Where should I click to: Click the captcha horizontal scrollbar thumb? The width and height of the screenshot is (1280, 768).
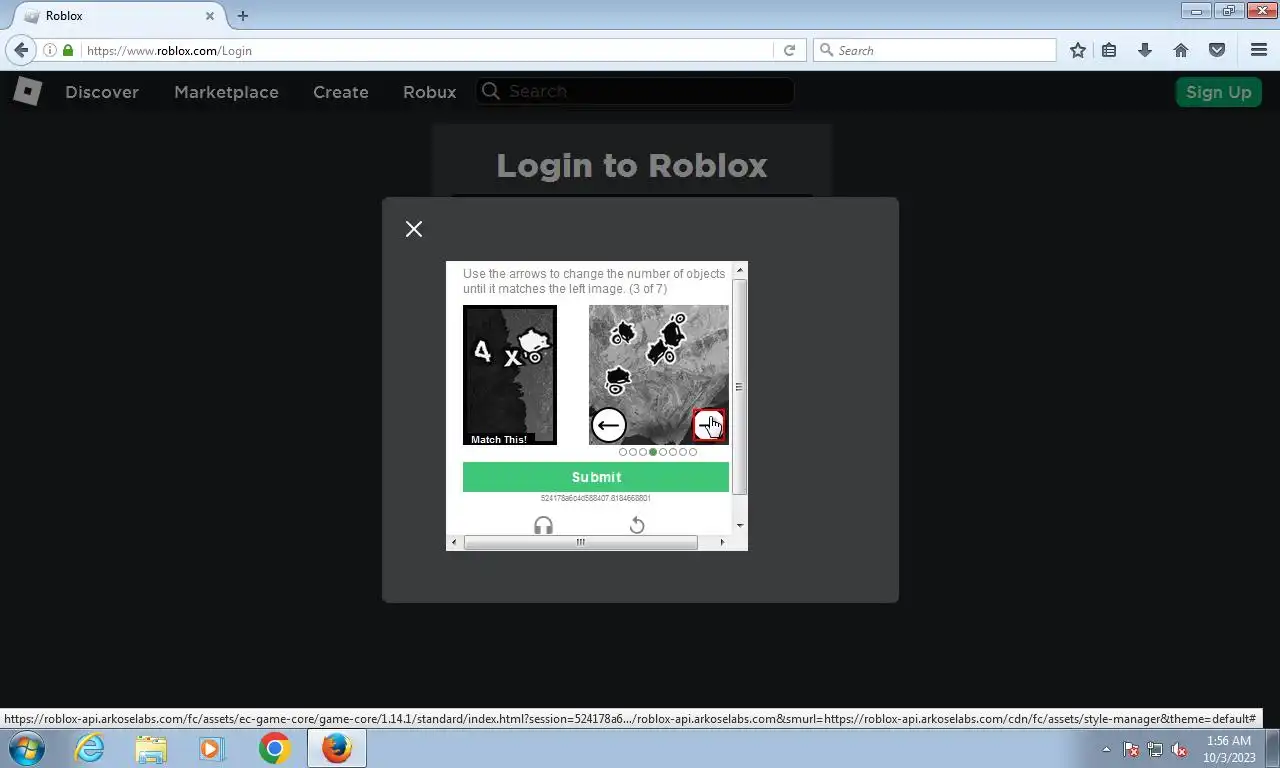[x=580, y=542]
